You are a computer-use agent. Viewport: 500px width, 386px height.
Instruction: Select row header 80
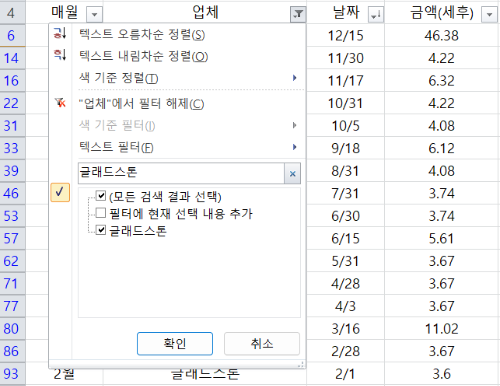(x=12, y=328)
